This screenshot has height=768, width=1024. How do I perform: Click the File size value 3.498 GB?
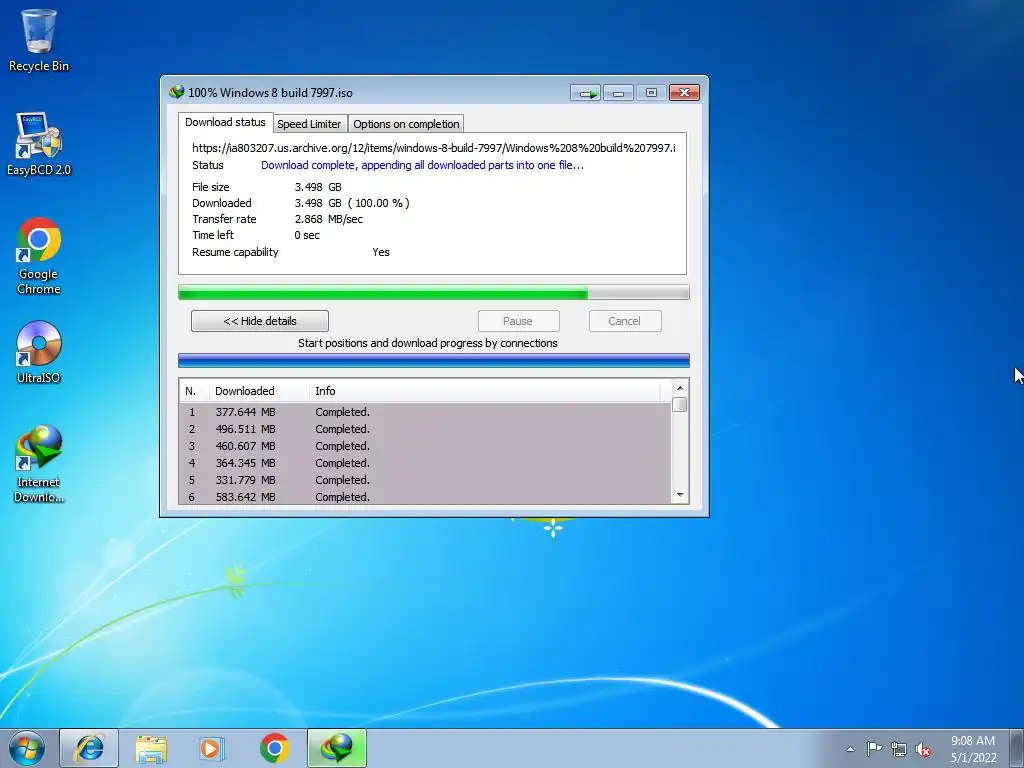[x=318, y=187]
